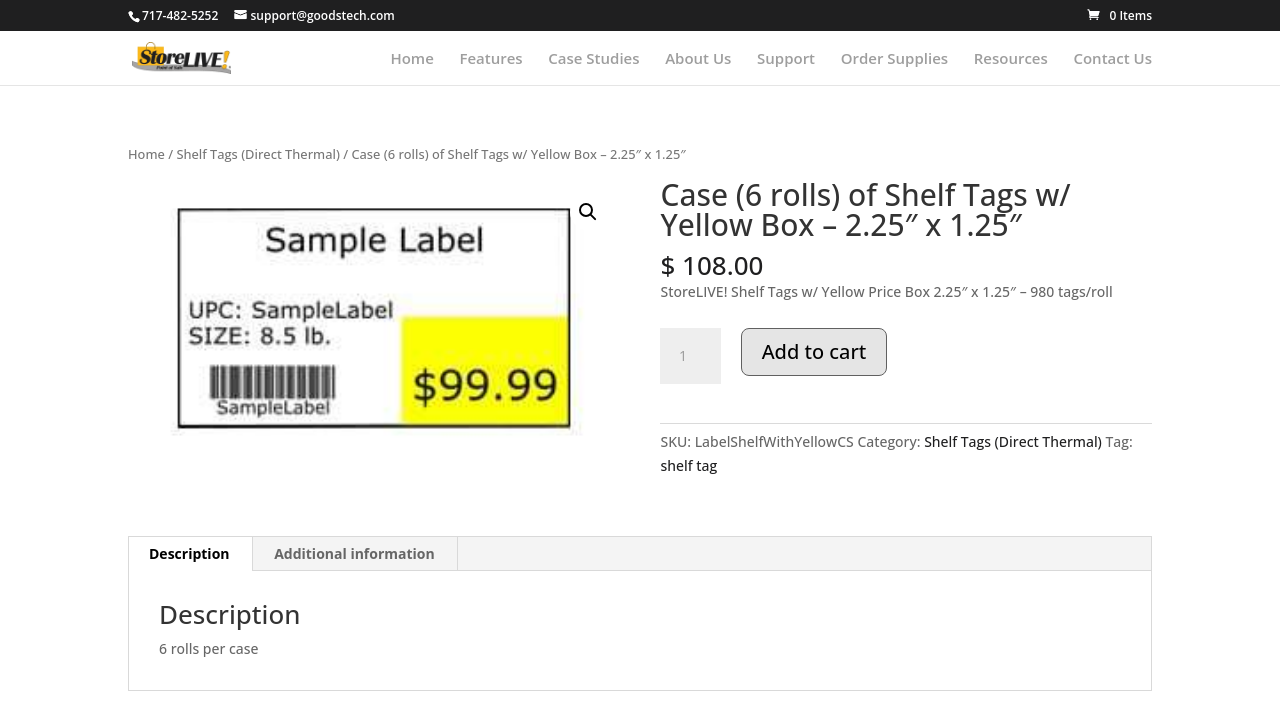Image resolution: width=1280 pixels, height=720 pixels.
Task: Click the phone icon in top bar
Action: pyautogui.click(x=134, y=16)
